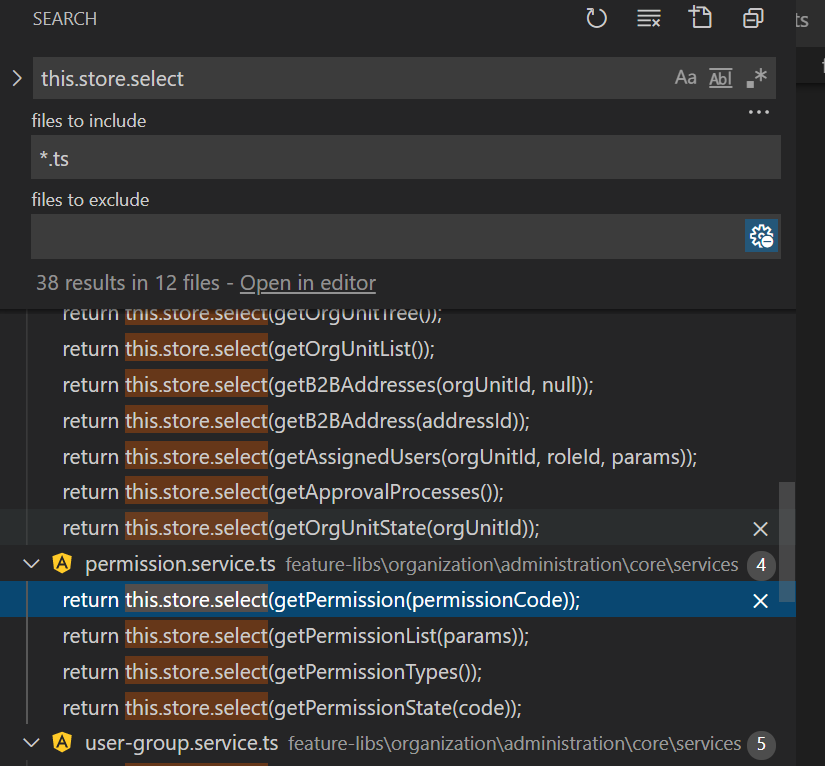Dismiss the getOrgUnitState match
This screenshot has width=825, height=766.
pyautogui.click(x=760, y=528)
